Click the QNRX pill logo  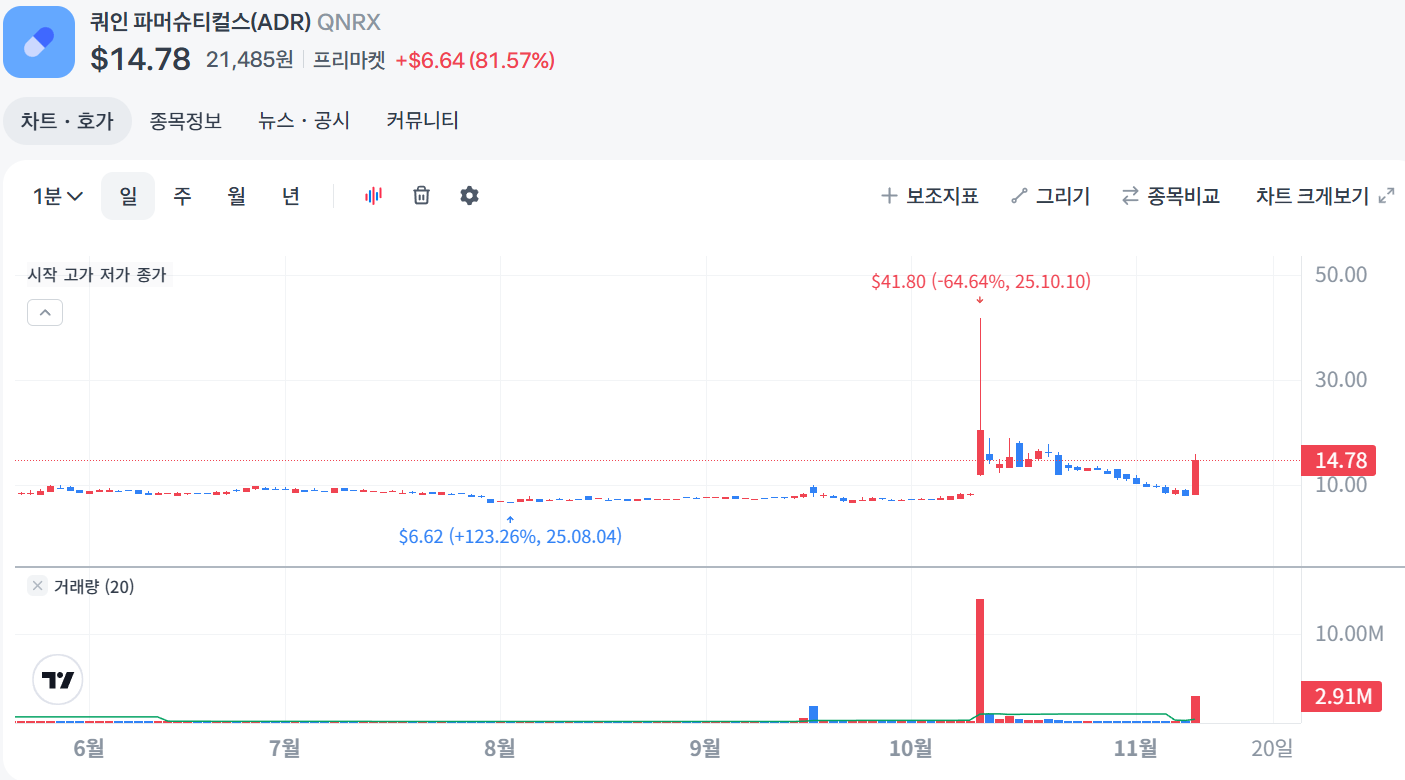[39, 42]
